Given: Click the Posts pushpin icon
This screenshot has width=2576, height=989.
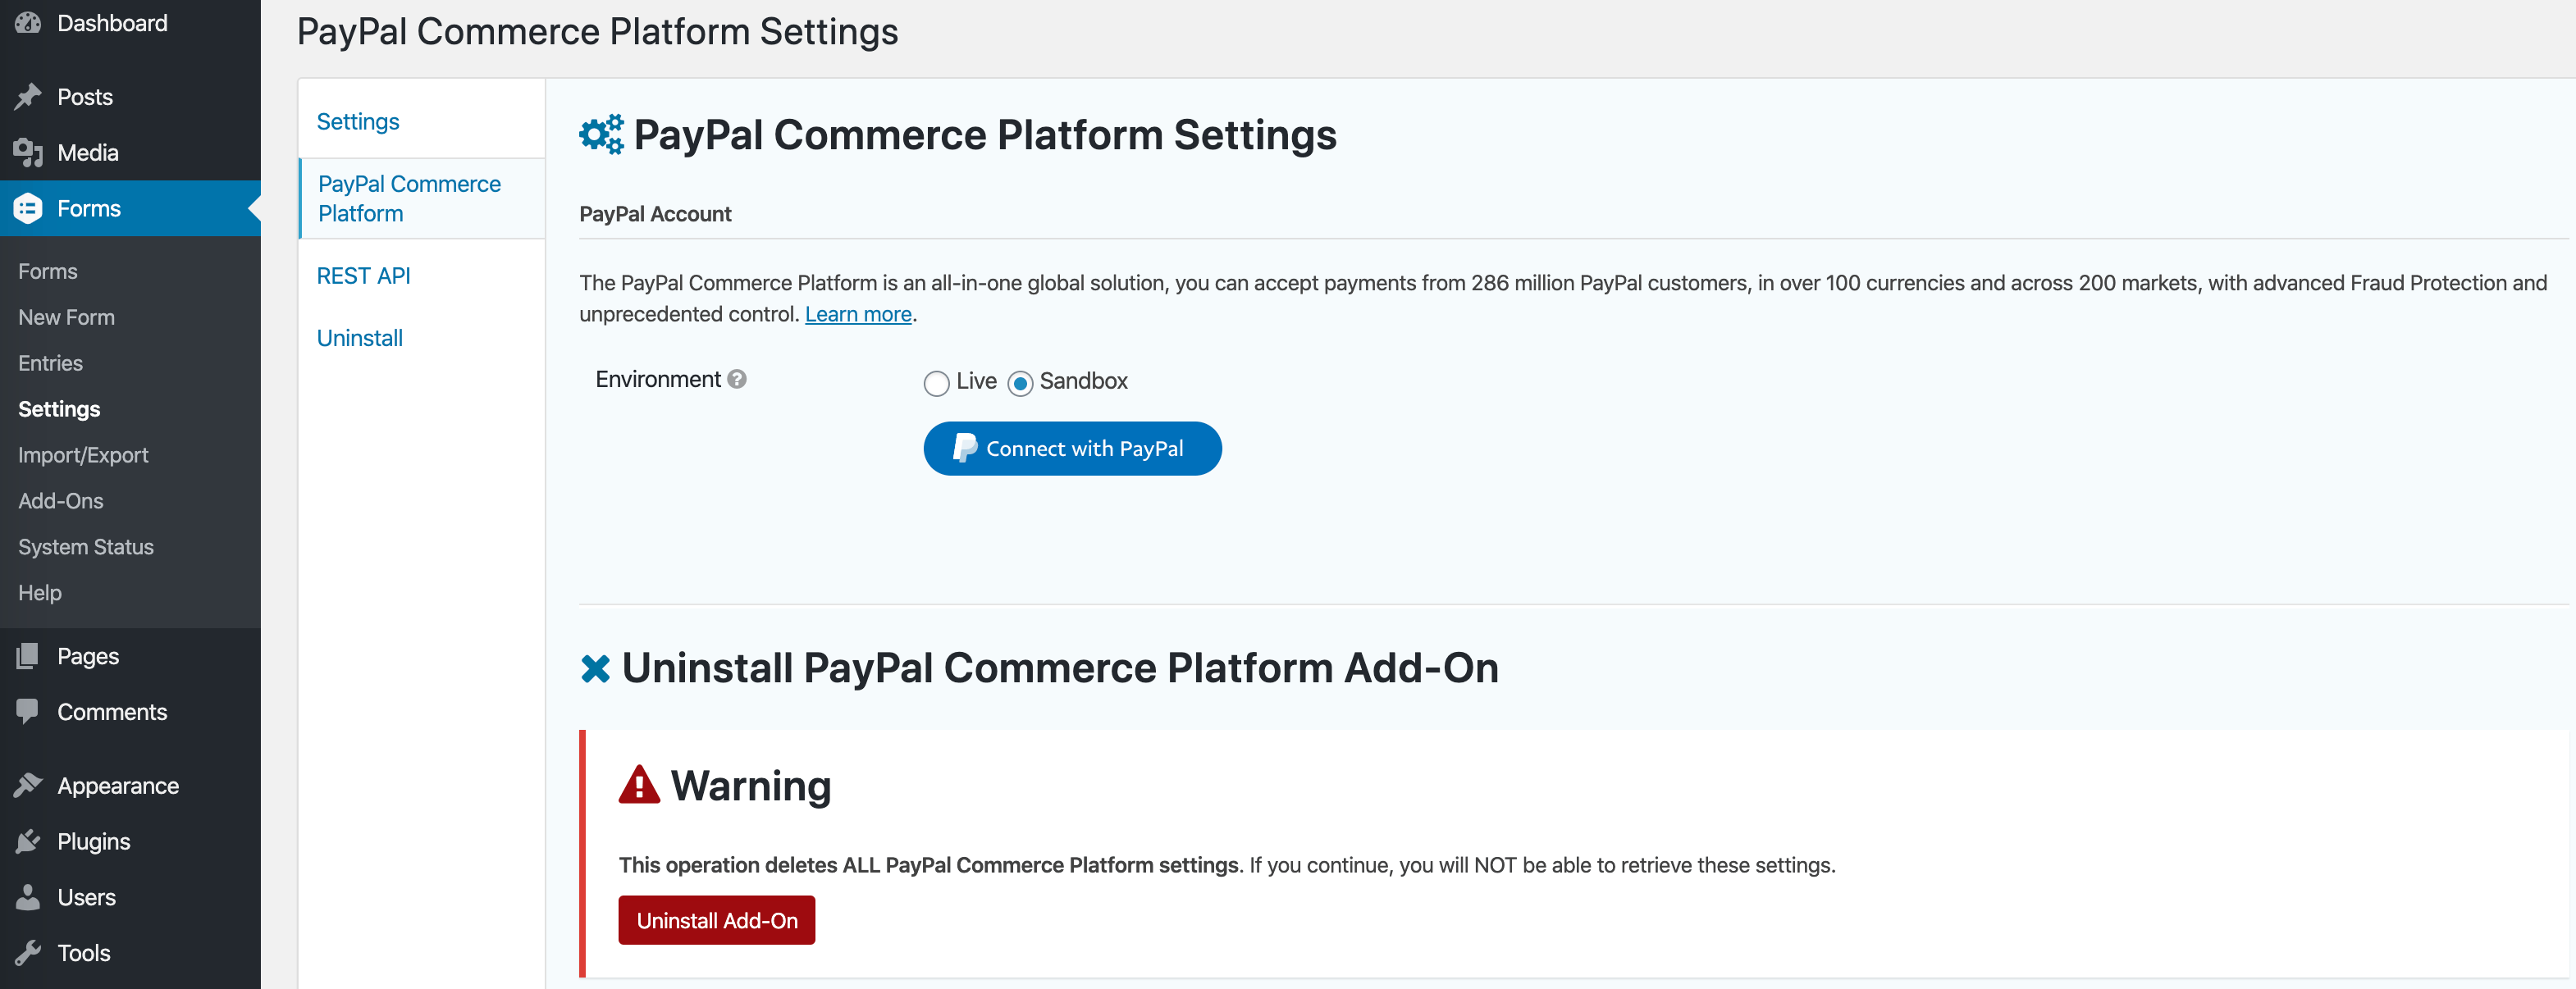Looking at the screenshot, I should 28,97.
